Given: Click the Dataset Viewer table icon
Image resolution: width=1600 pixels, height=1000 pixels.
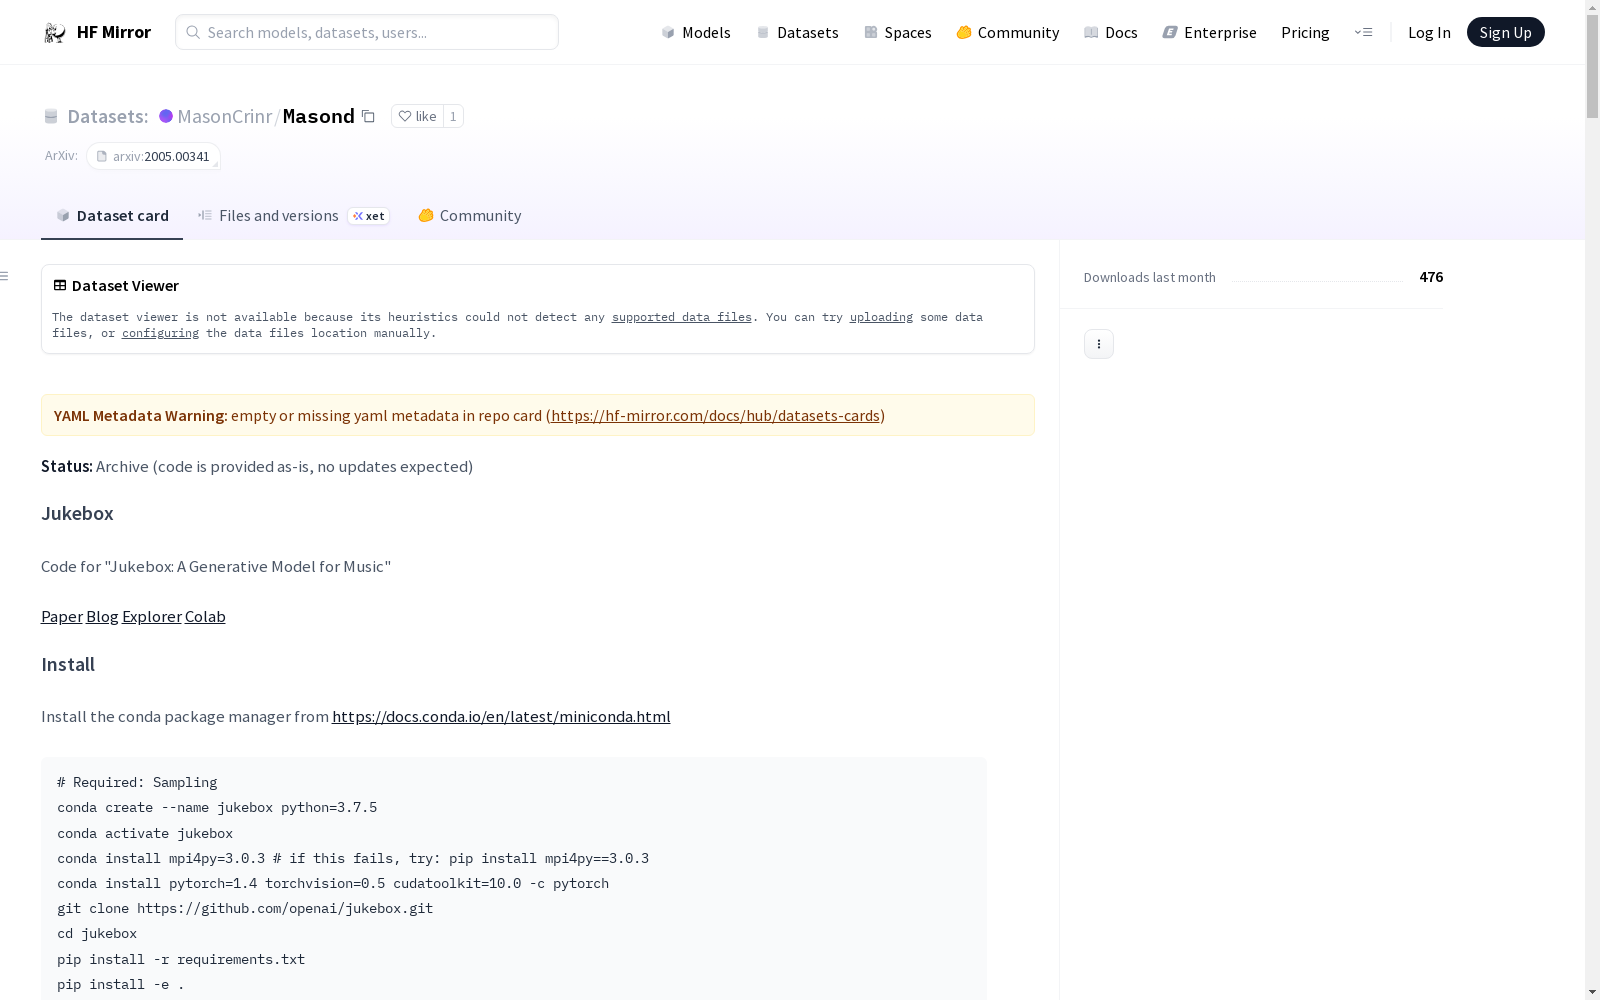Looking at the screenshot, I should [x=60, y=285].
